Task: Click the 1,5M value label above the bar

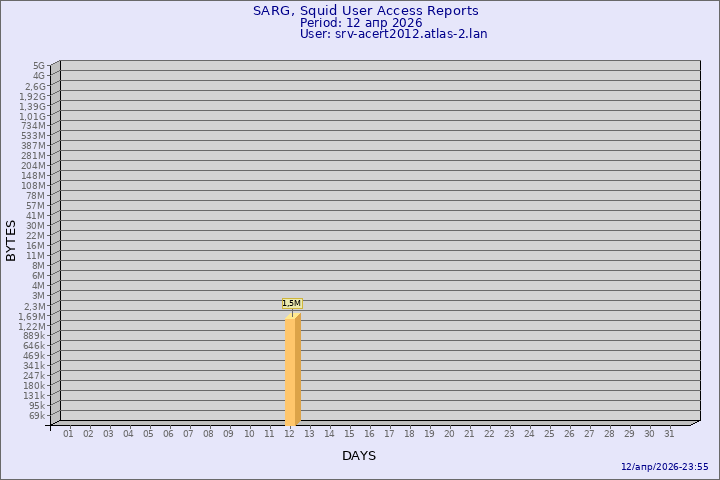Action: [x=291, y=303]
